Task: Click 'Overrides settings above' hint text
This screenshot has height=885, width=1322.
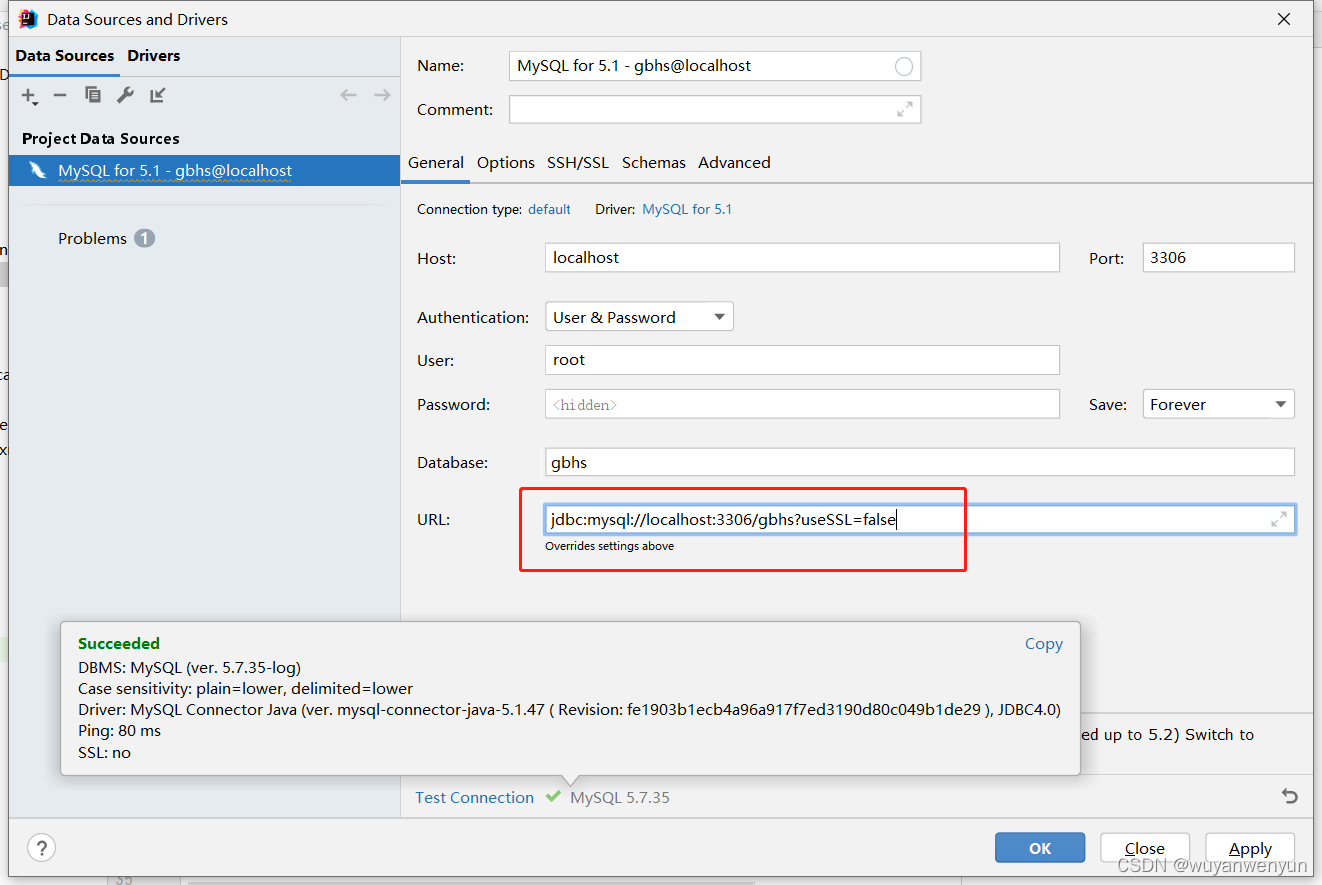Action: click(609, 546)
